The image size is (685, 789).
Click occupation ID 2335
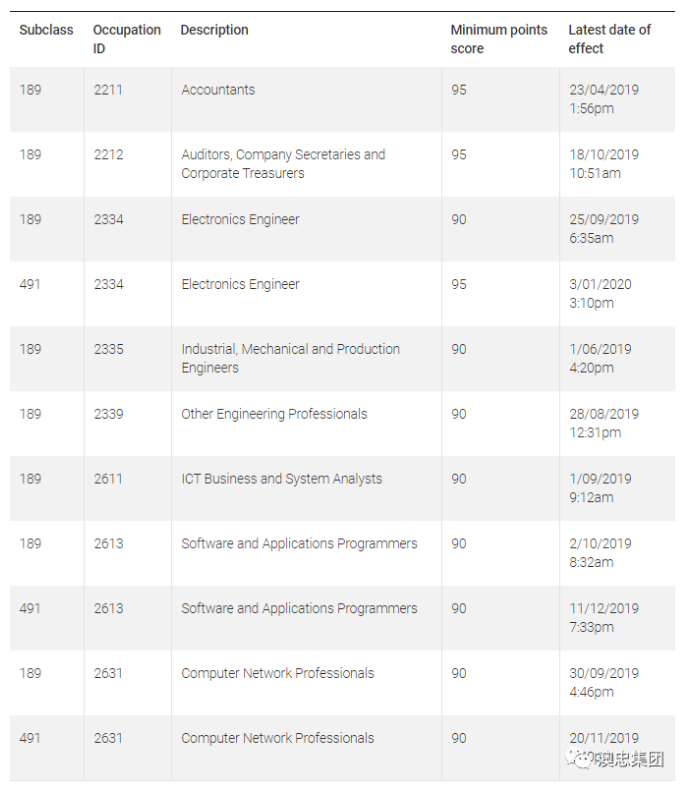[108, 349]
